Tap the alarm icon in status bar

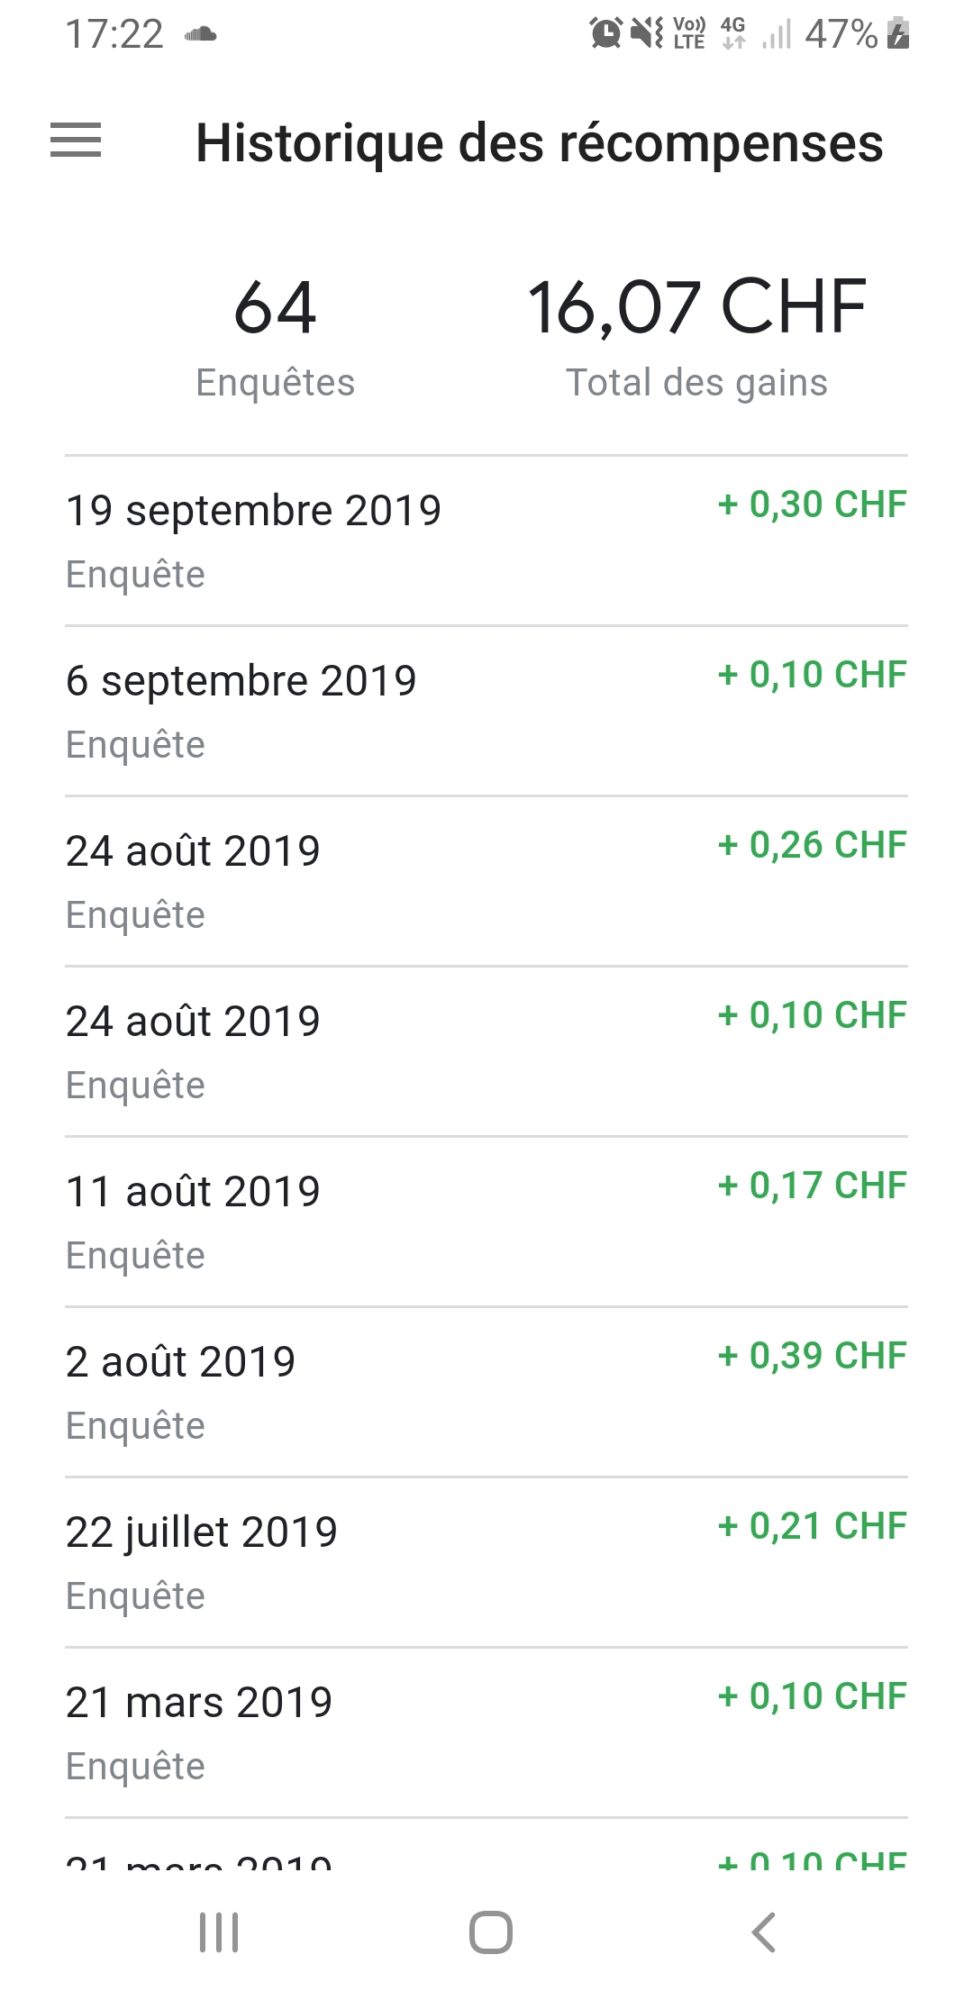(x=605, y=34)
